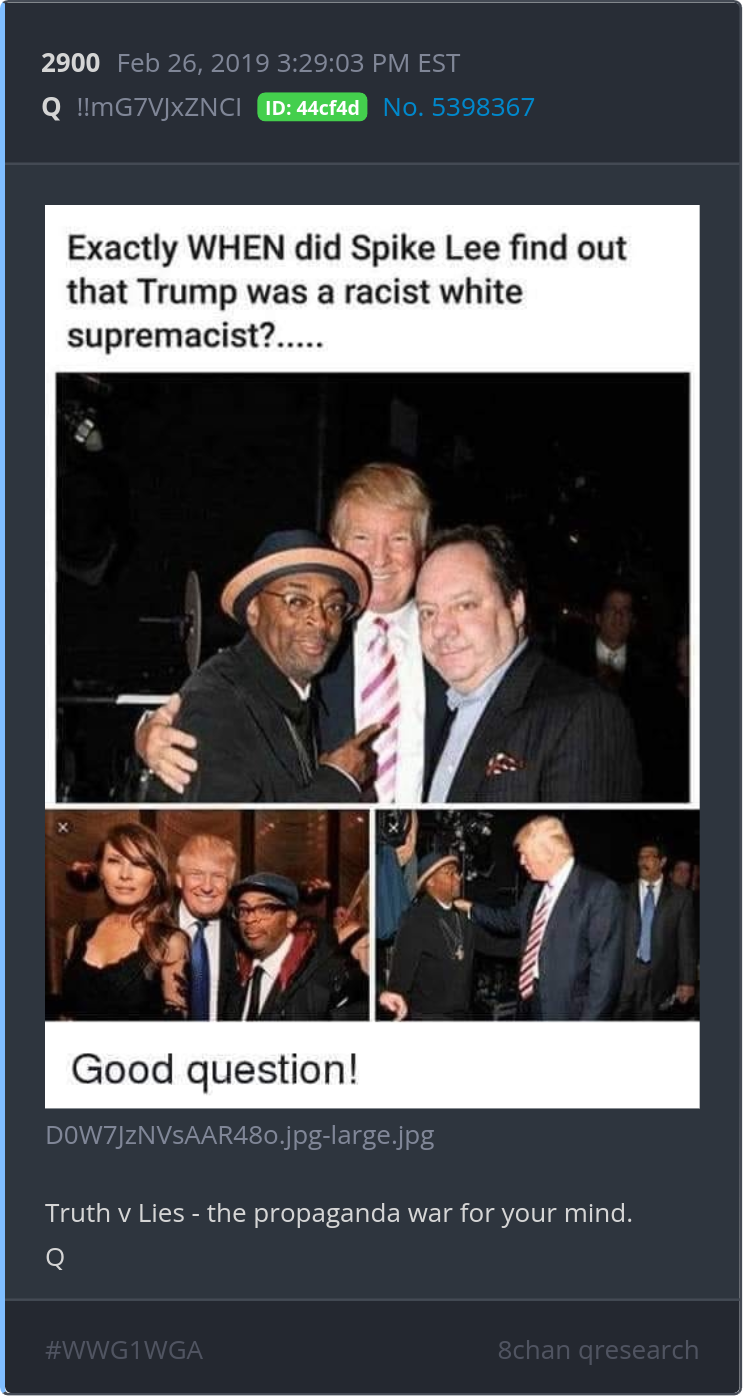
Task: Open post link No. 5398367
Action: pyautogui.click(x=459, y=107)
